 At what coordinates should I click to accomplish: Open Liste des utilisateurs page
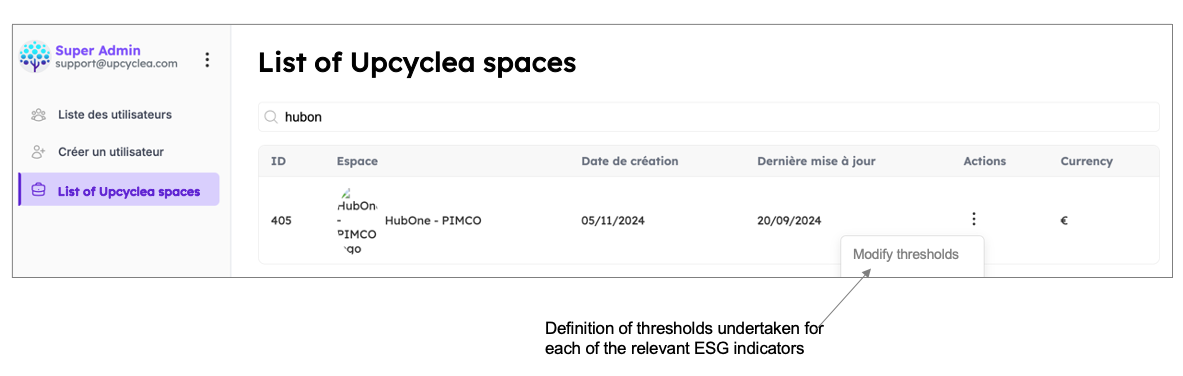coord(115,116)
